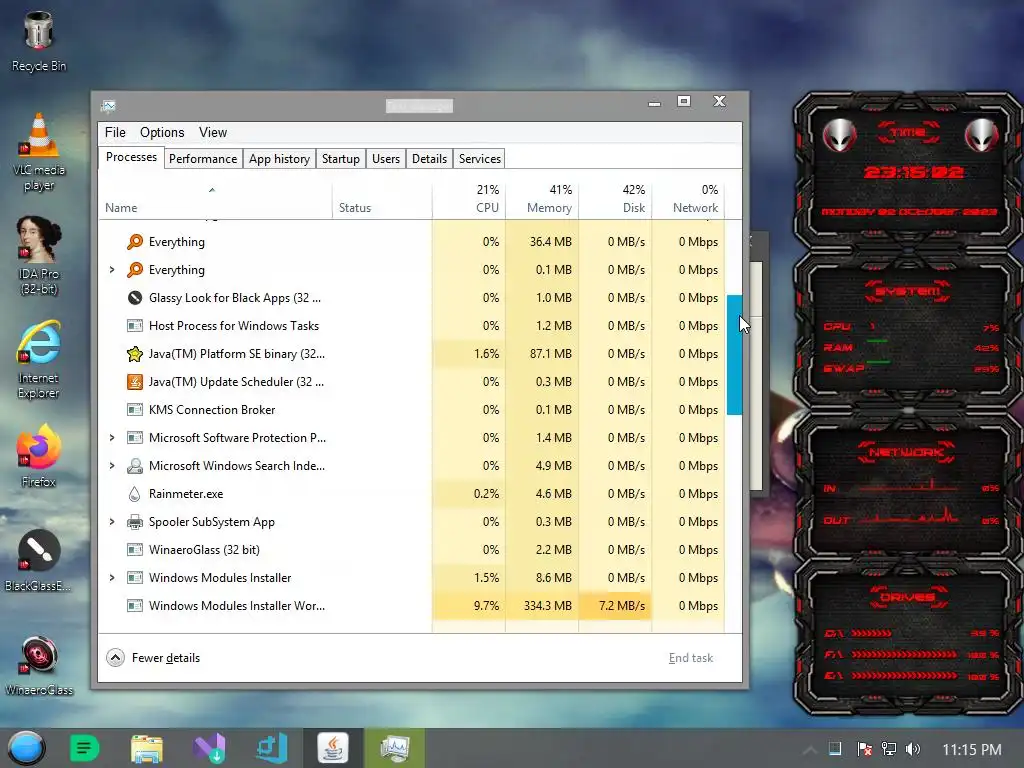The image size is (1024, 768).
Task: Select the KMS Connection Broker row
Action: pyautogui.click(x=412, y=410)
